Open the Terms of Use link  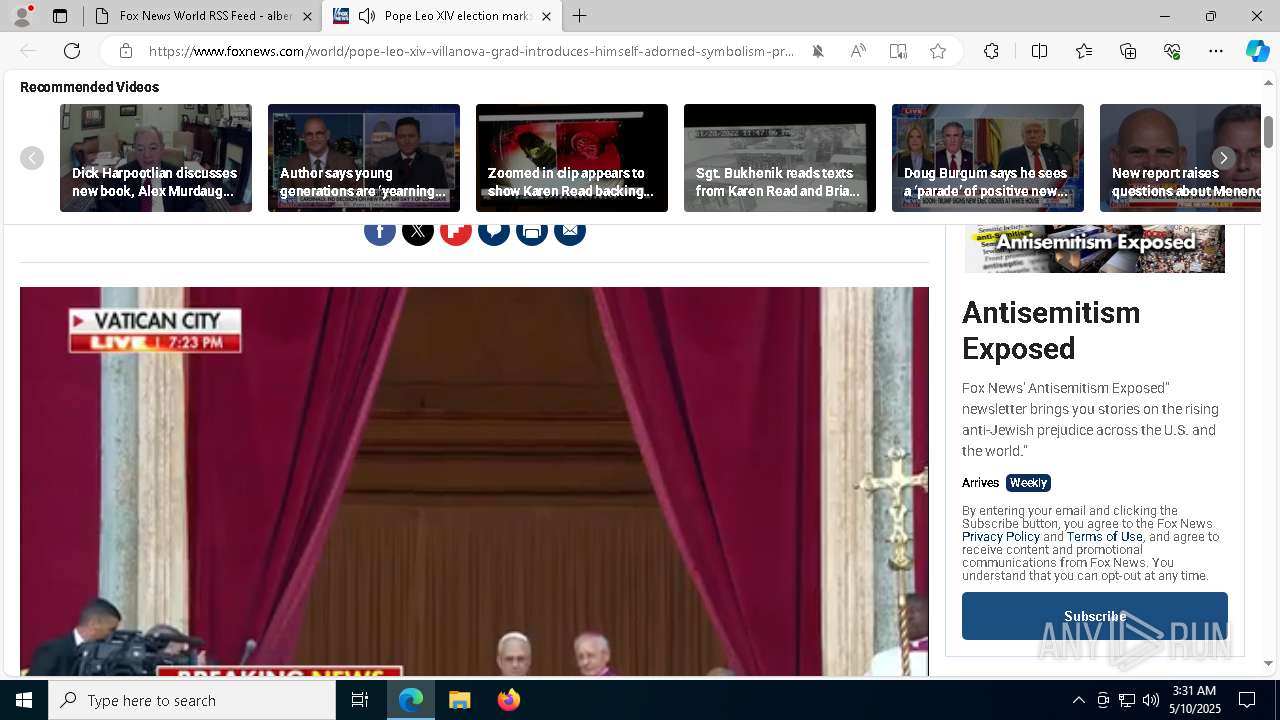[1104, 537]
